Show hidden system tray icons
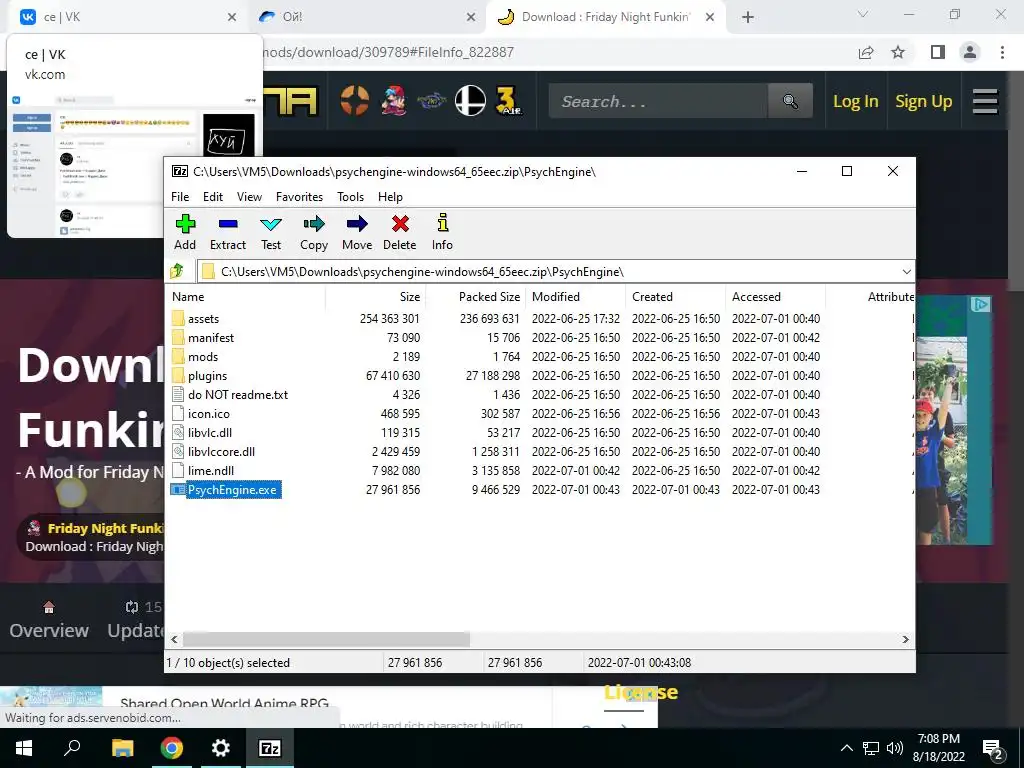This screenshot has height=768, width=1024. pyautogui.click(x=846, y=748)
